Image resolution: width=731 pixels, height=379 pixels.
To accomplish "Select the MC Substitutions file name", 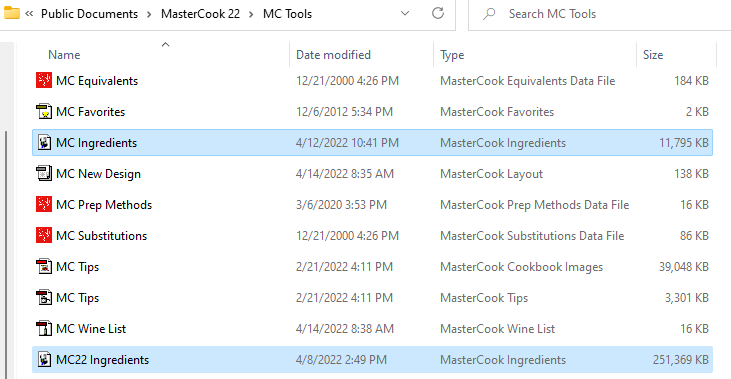I will [x=101, y=236].
